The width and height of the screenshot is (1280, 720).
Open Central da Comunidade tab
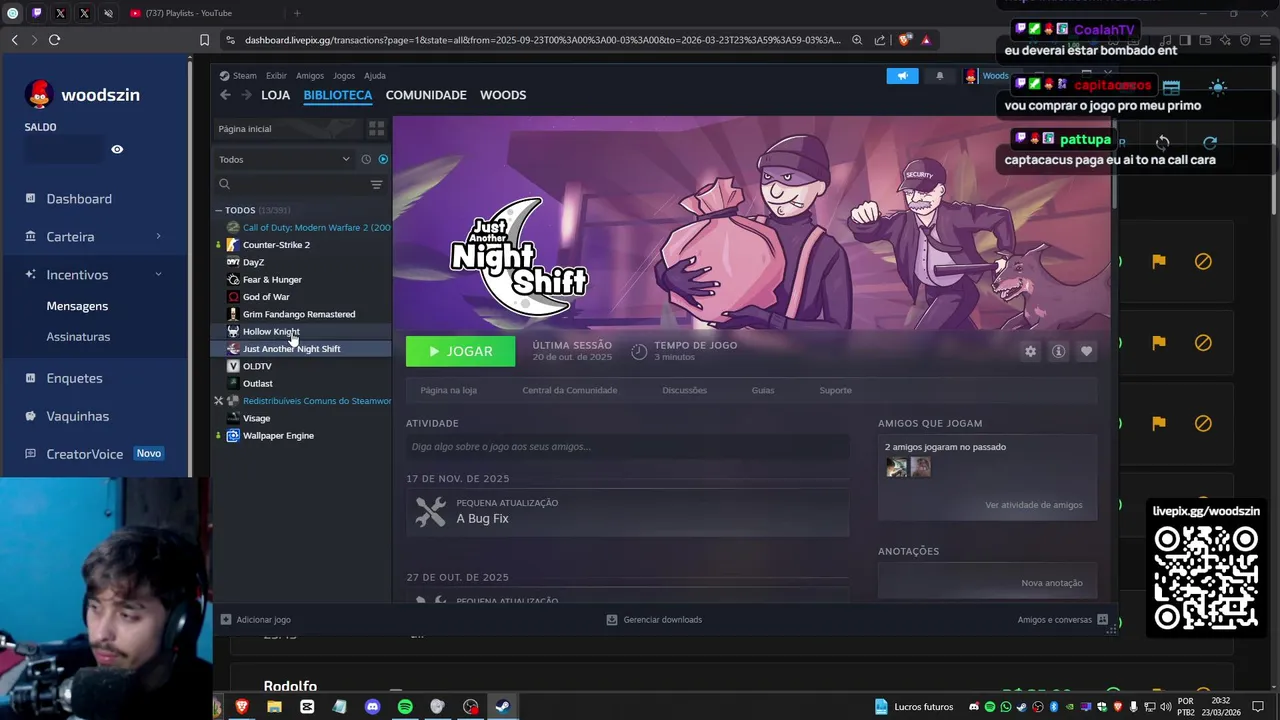570,391
